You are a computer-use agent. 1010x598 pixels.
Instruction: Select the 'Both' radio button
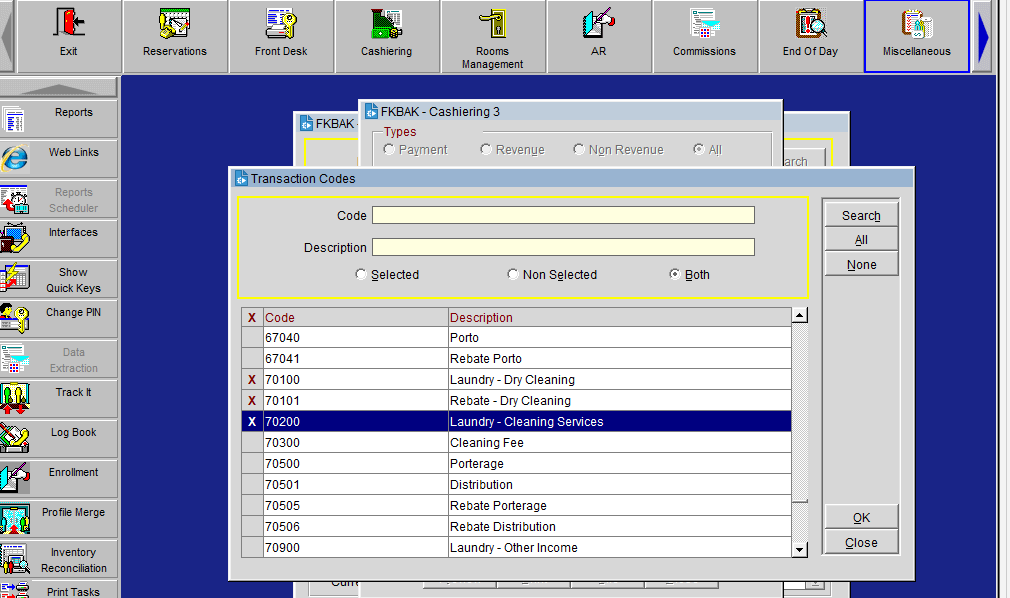click(675, 275)
